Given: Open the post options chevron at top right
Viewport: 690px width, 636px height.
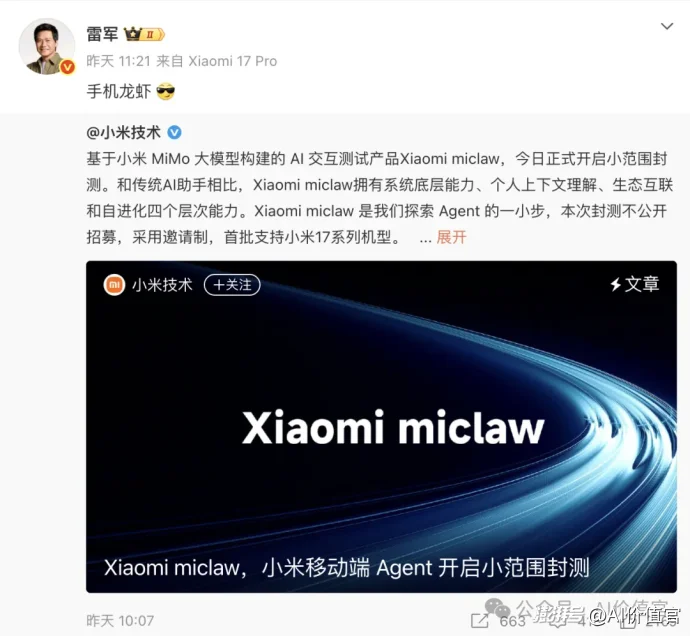Looking at the screenshot, I should pos(667,26).
